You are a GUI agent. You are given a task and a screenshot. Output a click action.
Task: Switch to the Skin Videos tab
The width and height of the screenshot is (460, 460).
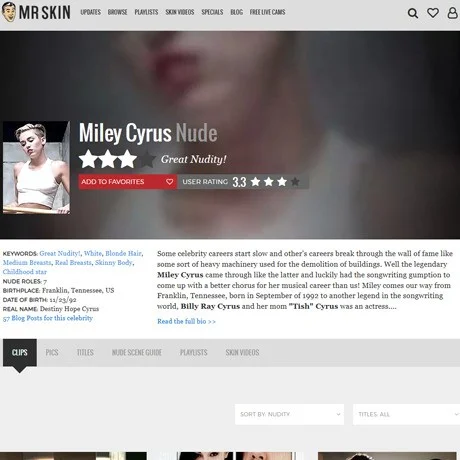tap(242, 353)
